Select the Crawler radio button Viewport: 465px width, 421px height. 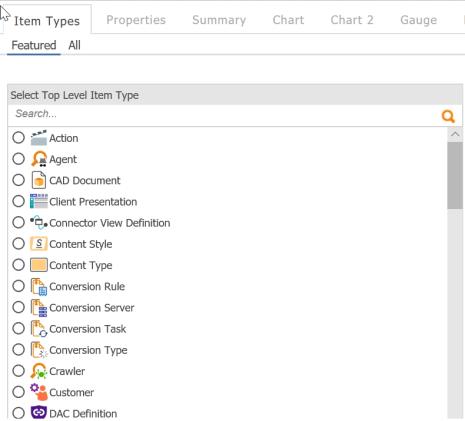19,371
